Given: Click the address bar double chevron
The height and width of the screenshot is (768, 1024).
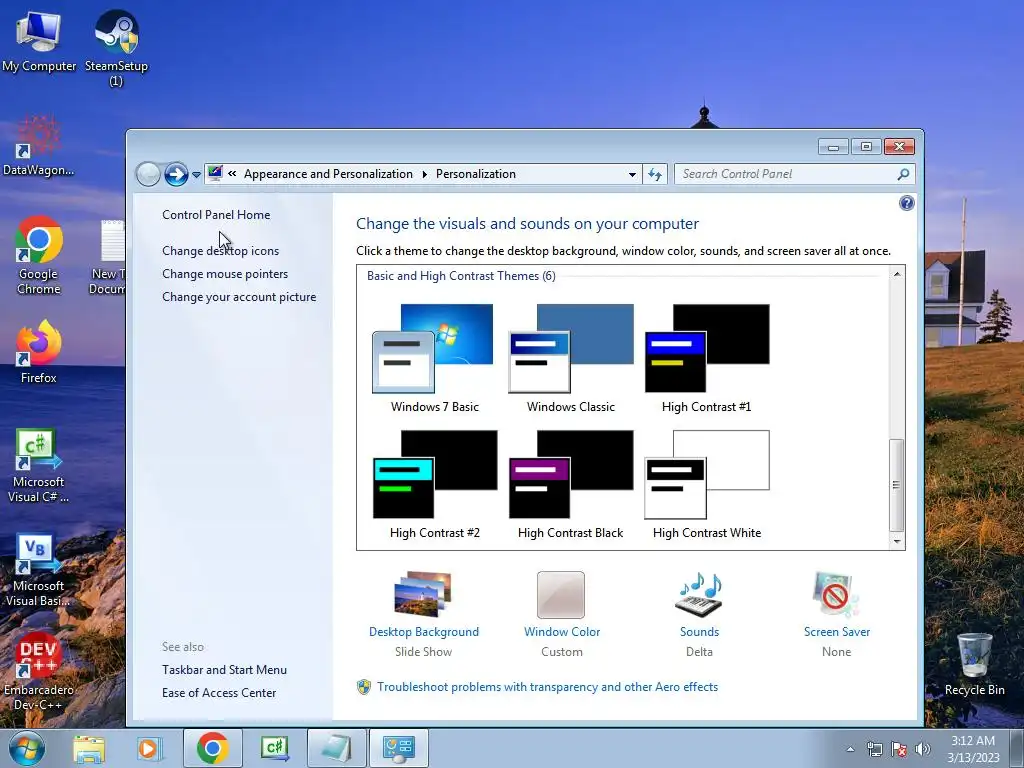Looking at the screenshot, I should click(232, 174).
